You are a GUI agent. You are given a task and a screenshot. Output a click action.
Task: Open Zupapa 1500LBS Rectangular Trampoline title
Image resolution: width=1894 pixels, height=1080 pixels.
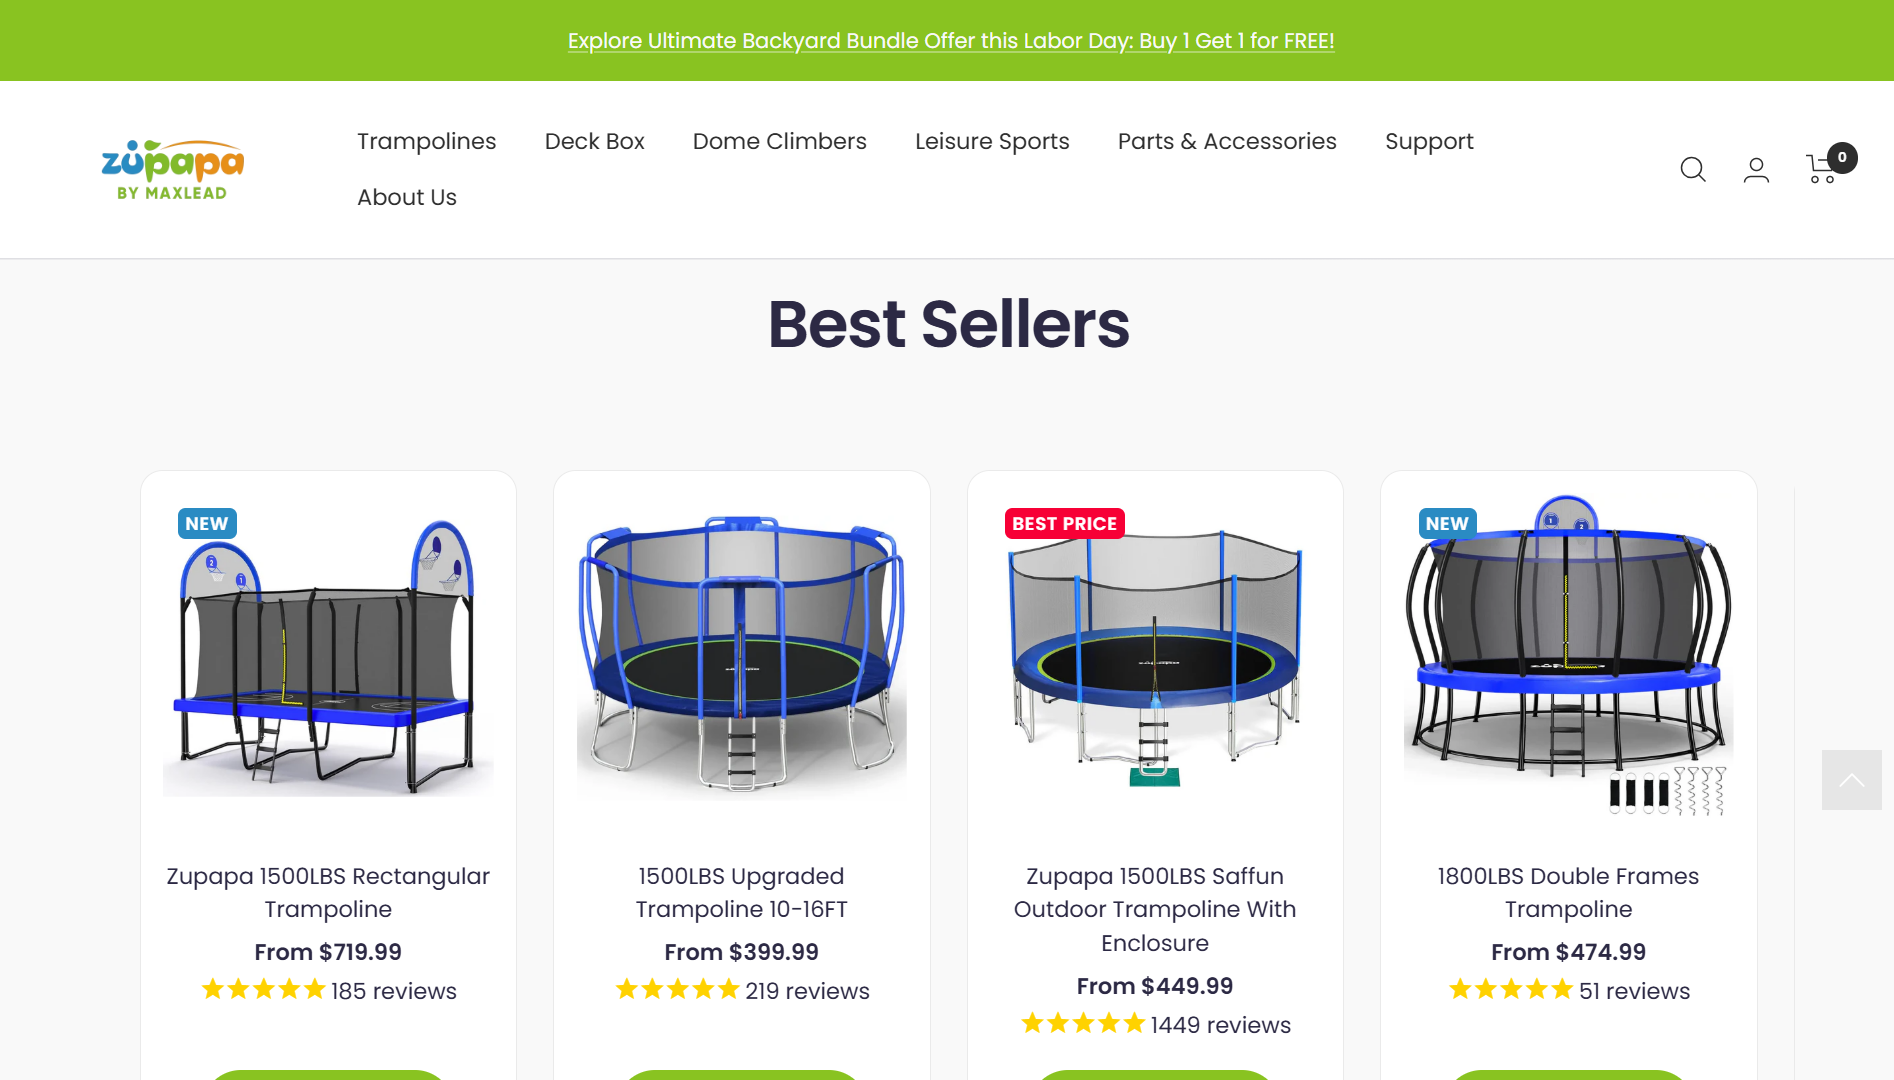point(328,892)
